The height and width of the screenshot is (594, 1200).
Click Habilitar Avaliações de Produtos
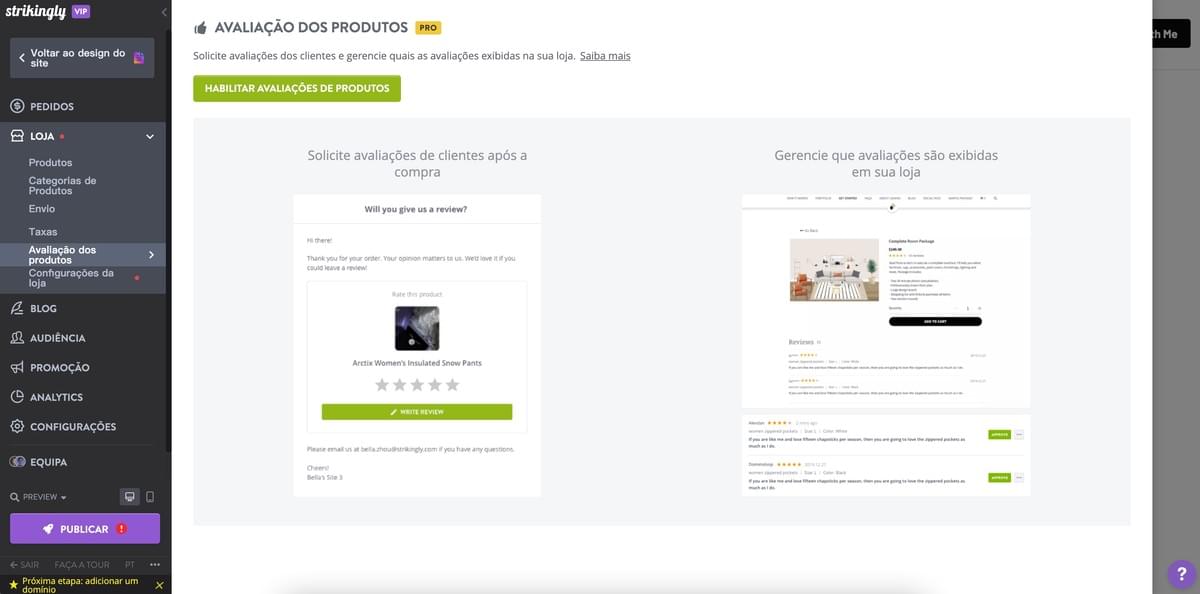297,88
